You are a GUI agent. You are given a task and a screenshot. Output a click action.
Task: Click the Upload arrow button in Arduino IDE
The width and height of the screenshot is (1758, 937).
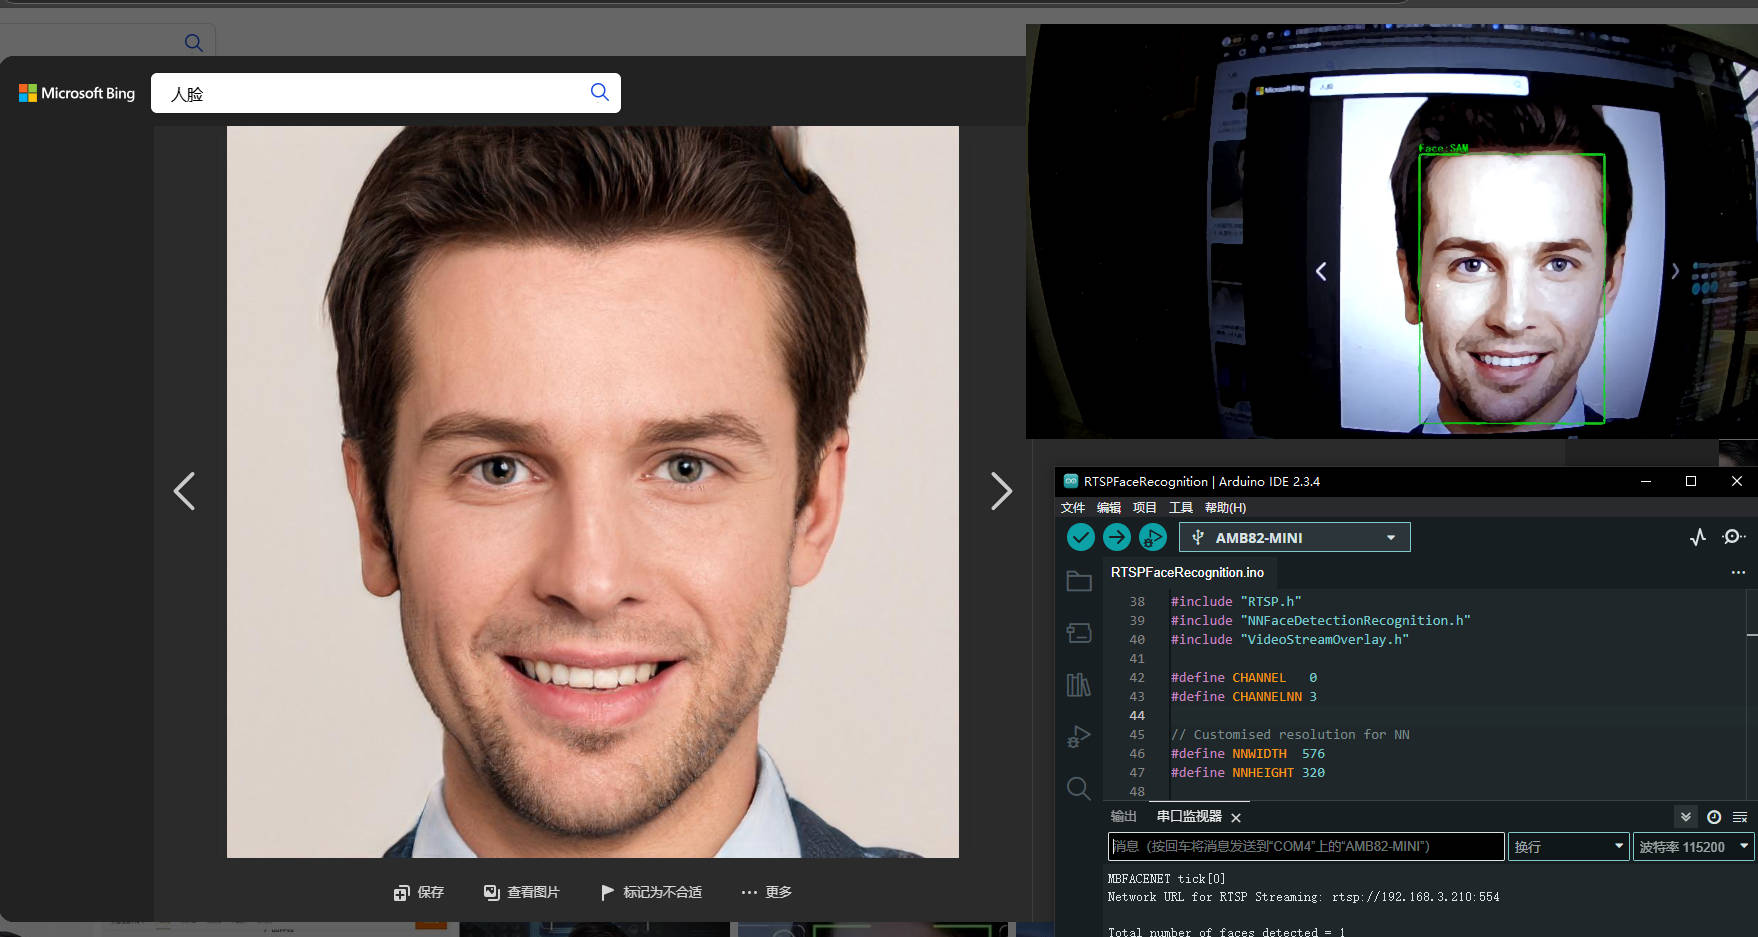[1116, 538]
